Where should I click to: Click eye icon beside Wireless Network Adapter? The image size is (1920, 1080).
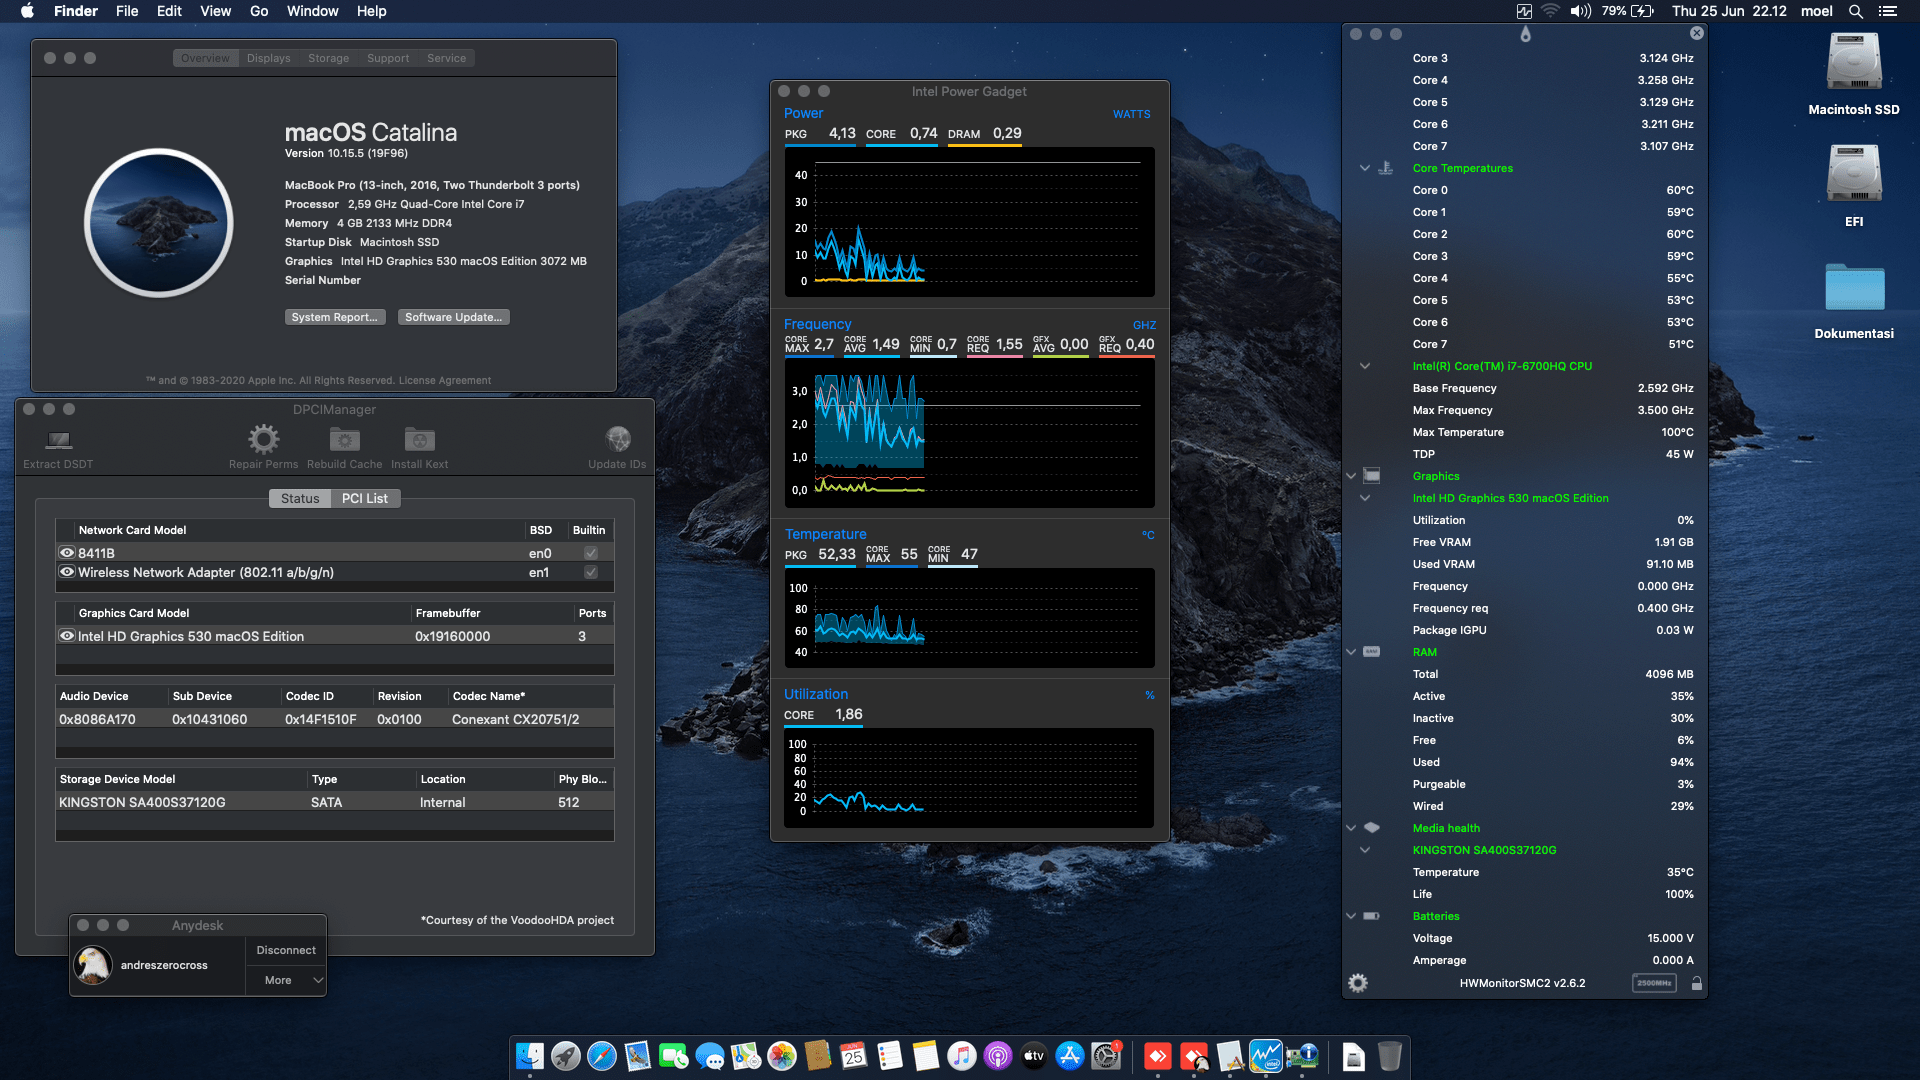coord(67,572)
